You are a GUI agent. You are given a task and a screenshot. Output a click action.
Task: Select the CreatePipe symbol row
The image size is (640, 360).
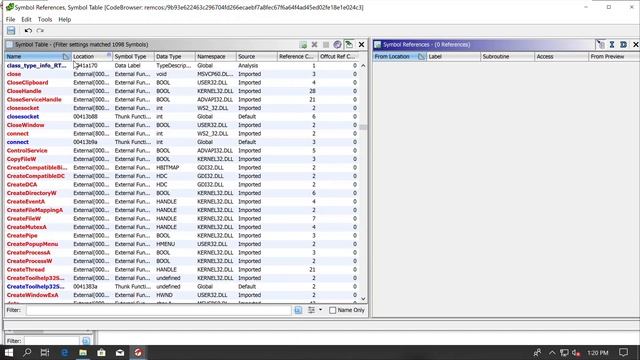182,236
